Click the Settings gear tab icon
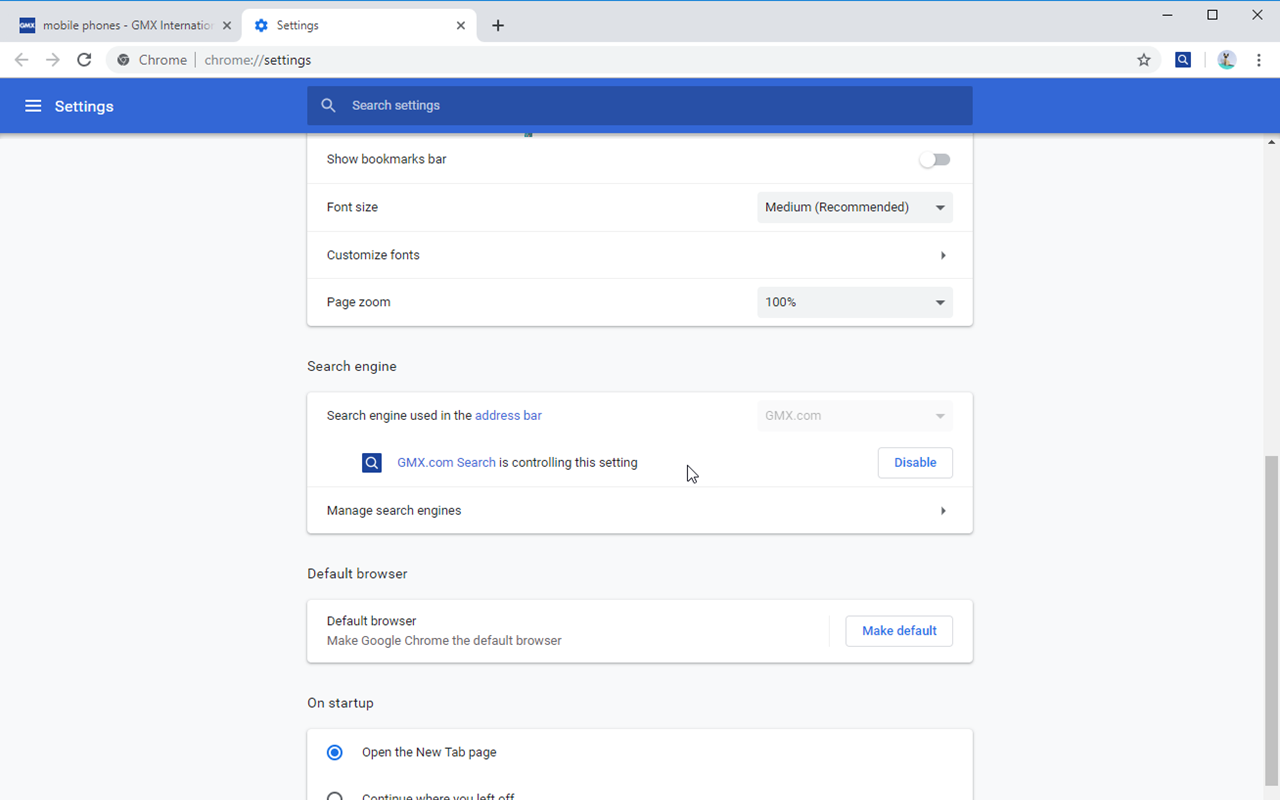The height and width of the screenshot is (800, 1280). (x=262, y=25)
